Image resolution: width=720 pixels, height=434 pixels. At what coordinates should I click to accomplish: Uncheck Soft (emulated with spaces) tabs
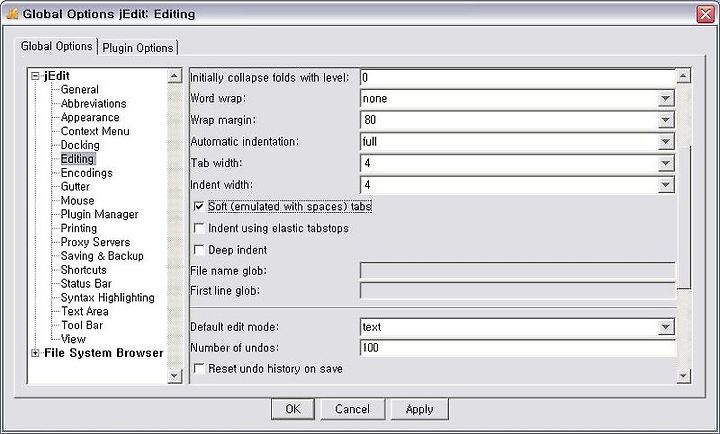199,207
